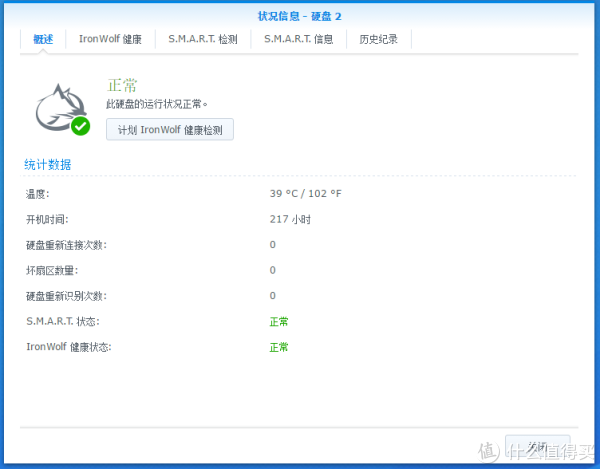Image resolution: width=600 pixels, height=469 pixels.
Task: Select the 硬盘重新识别次数 label
Action: tap(66, 296)
